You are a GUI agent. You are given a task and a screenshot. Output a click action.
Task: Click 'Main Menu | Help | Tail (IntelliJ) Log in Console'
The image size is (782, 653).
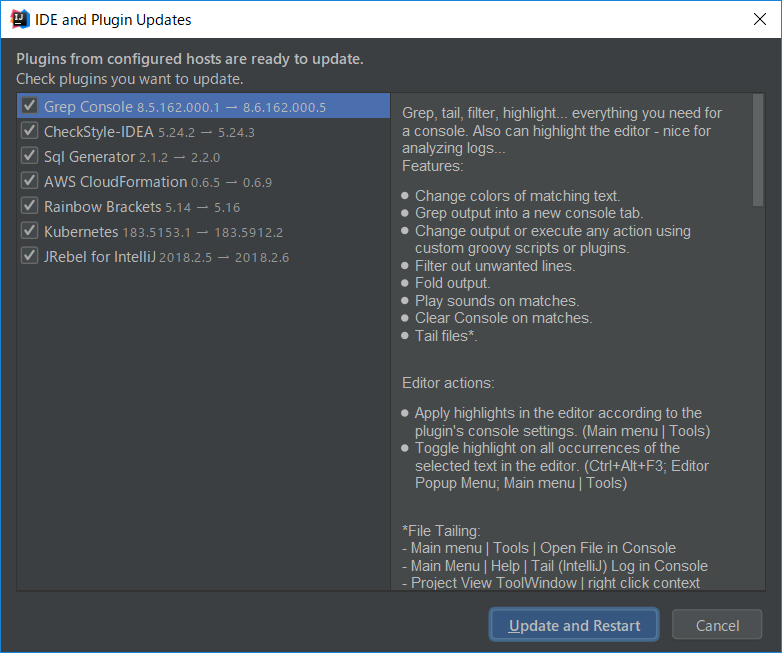[559, 566]
